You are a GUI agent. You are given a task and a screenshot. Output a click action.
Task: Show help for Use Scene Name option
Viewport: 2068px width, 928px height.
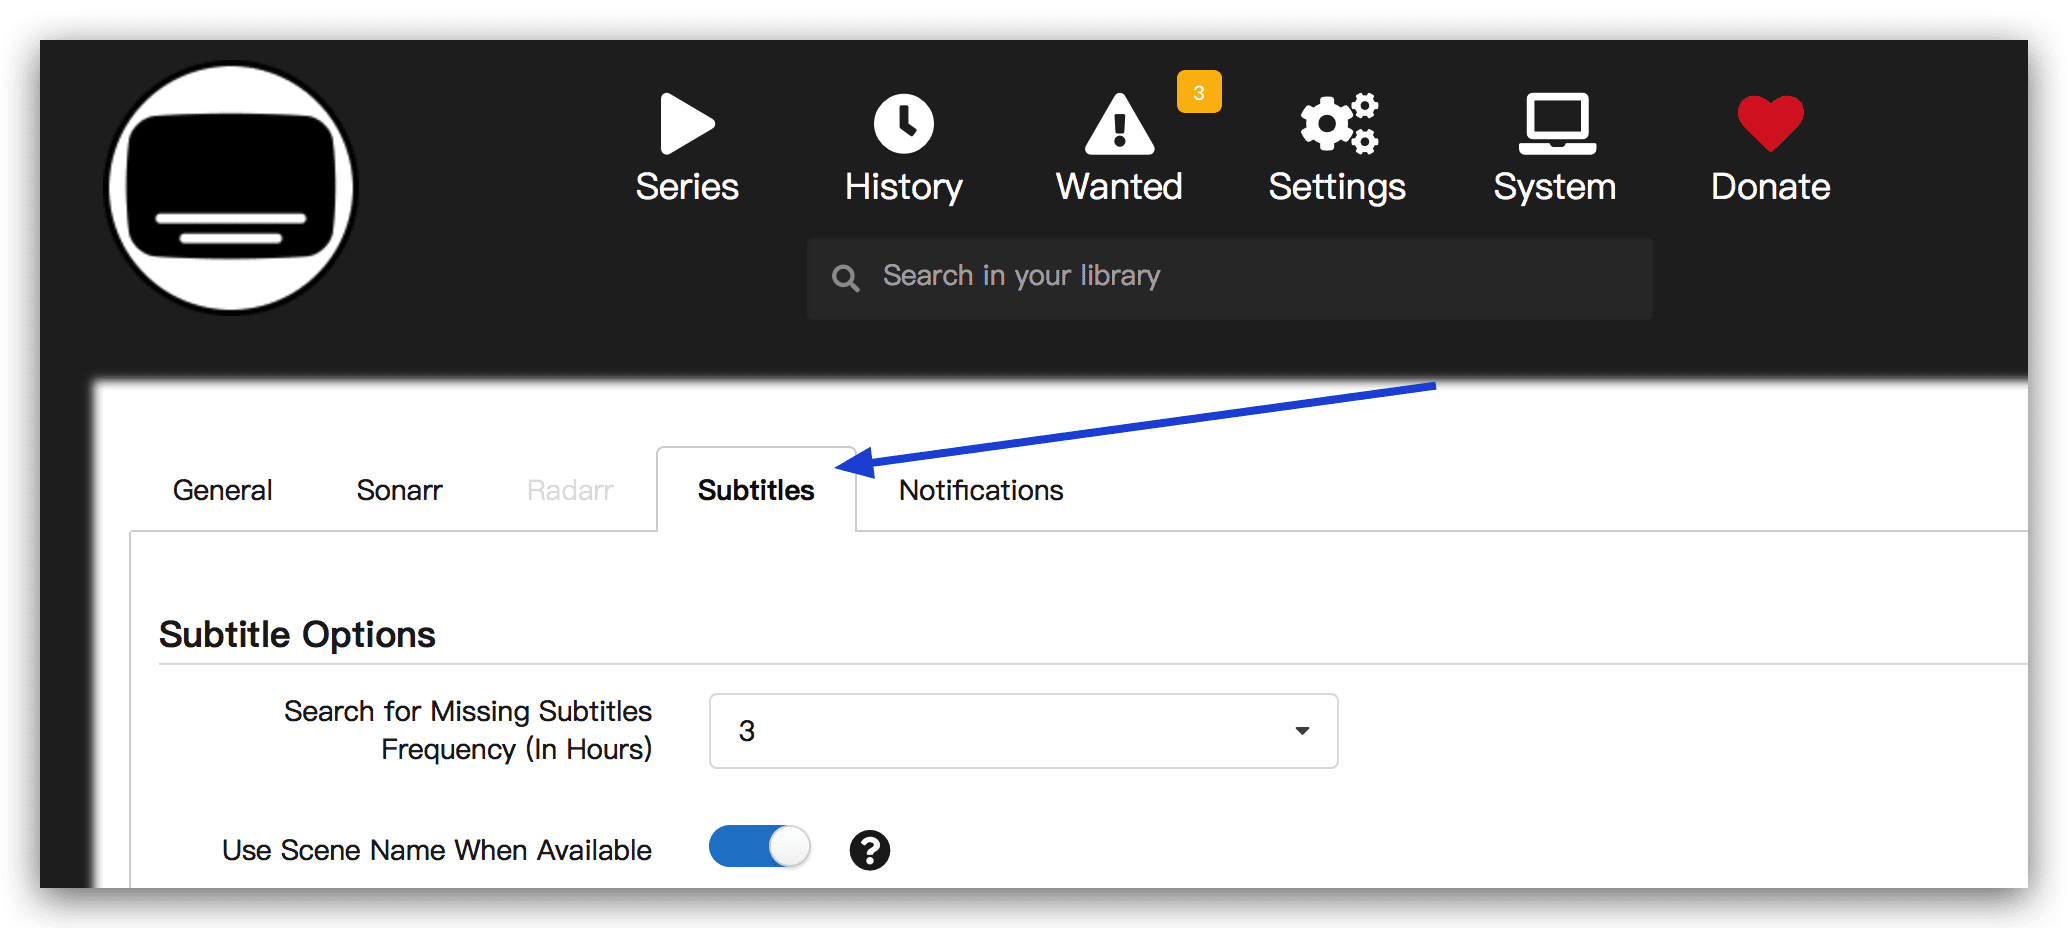870,850
